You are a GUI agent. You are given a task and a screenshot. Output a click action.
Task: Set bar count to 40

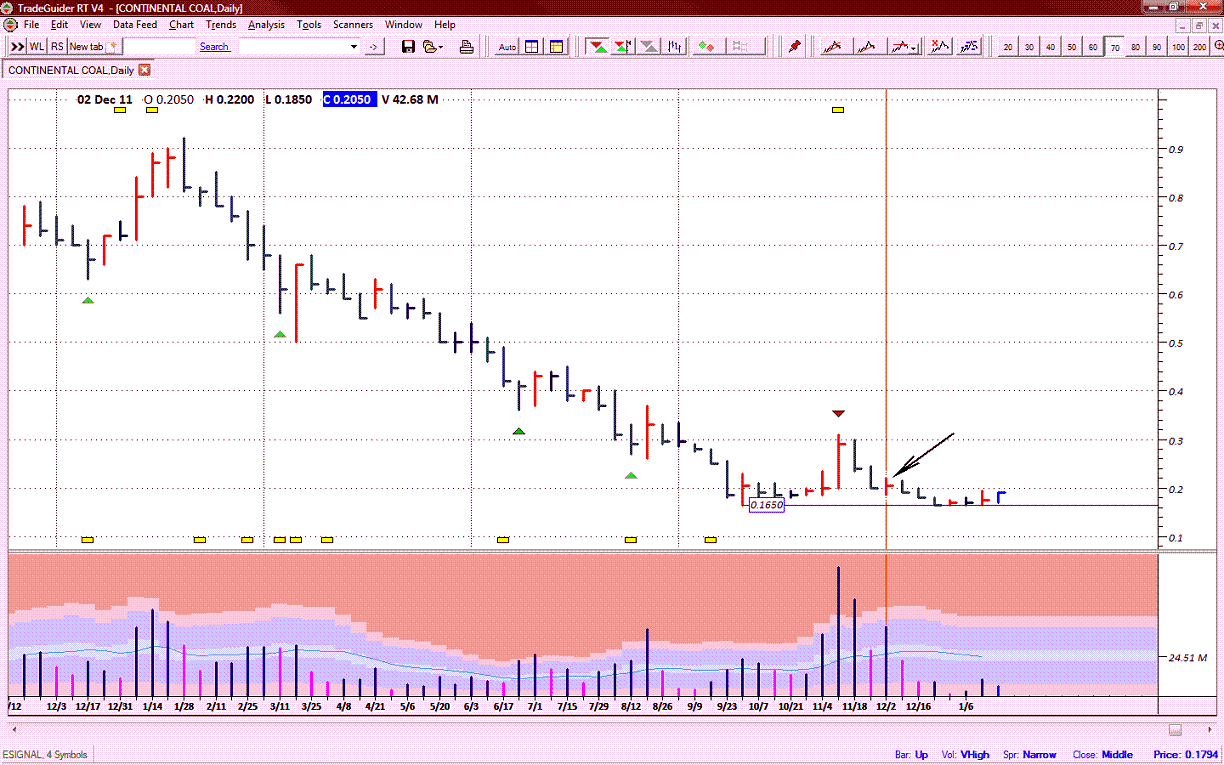1050,47
